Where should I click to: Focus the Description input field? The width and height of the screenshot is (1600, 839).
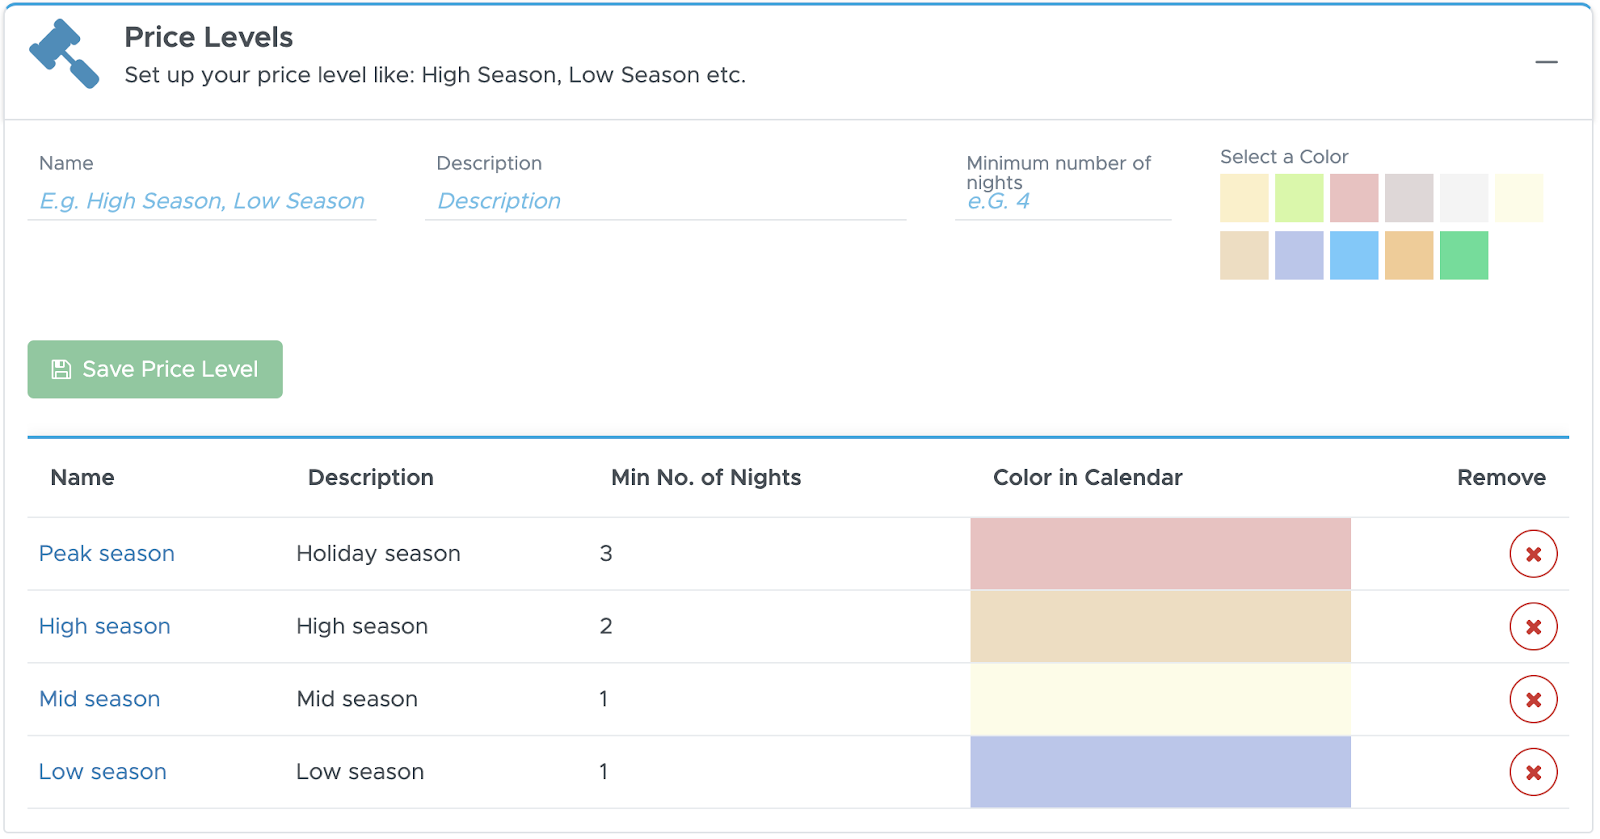[x=666, y=201]
